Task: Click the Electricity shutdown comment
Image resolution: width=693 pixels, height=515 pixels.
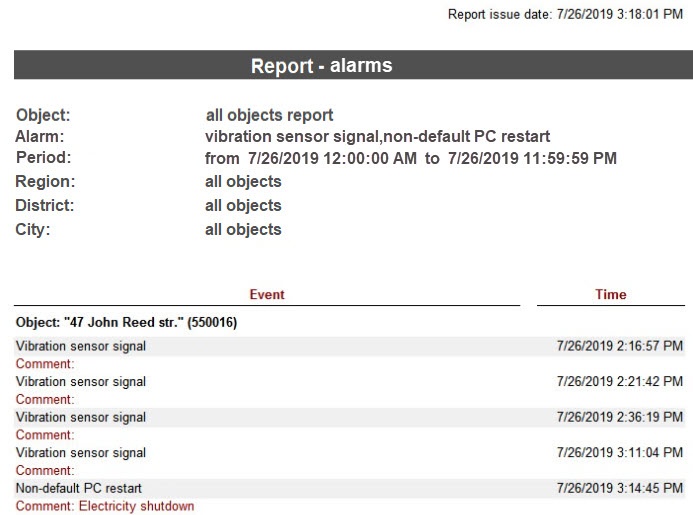Action: coord(105,506)
